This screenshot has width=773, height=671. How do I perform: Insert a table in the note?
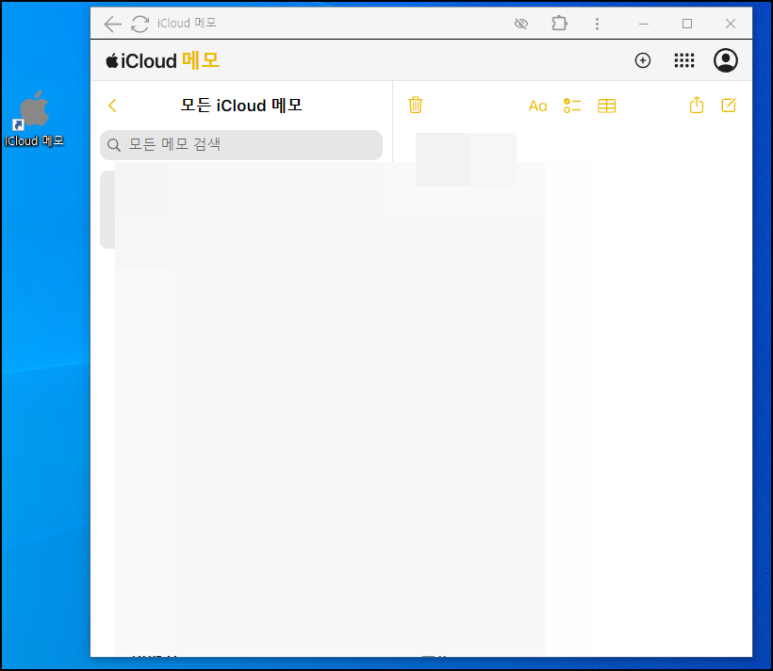[606, 106]
